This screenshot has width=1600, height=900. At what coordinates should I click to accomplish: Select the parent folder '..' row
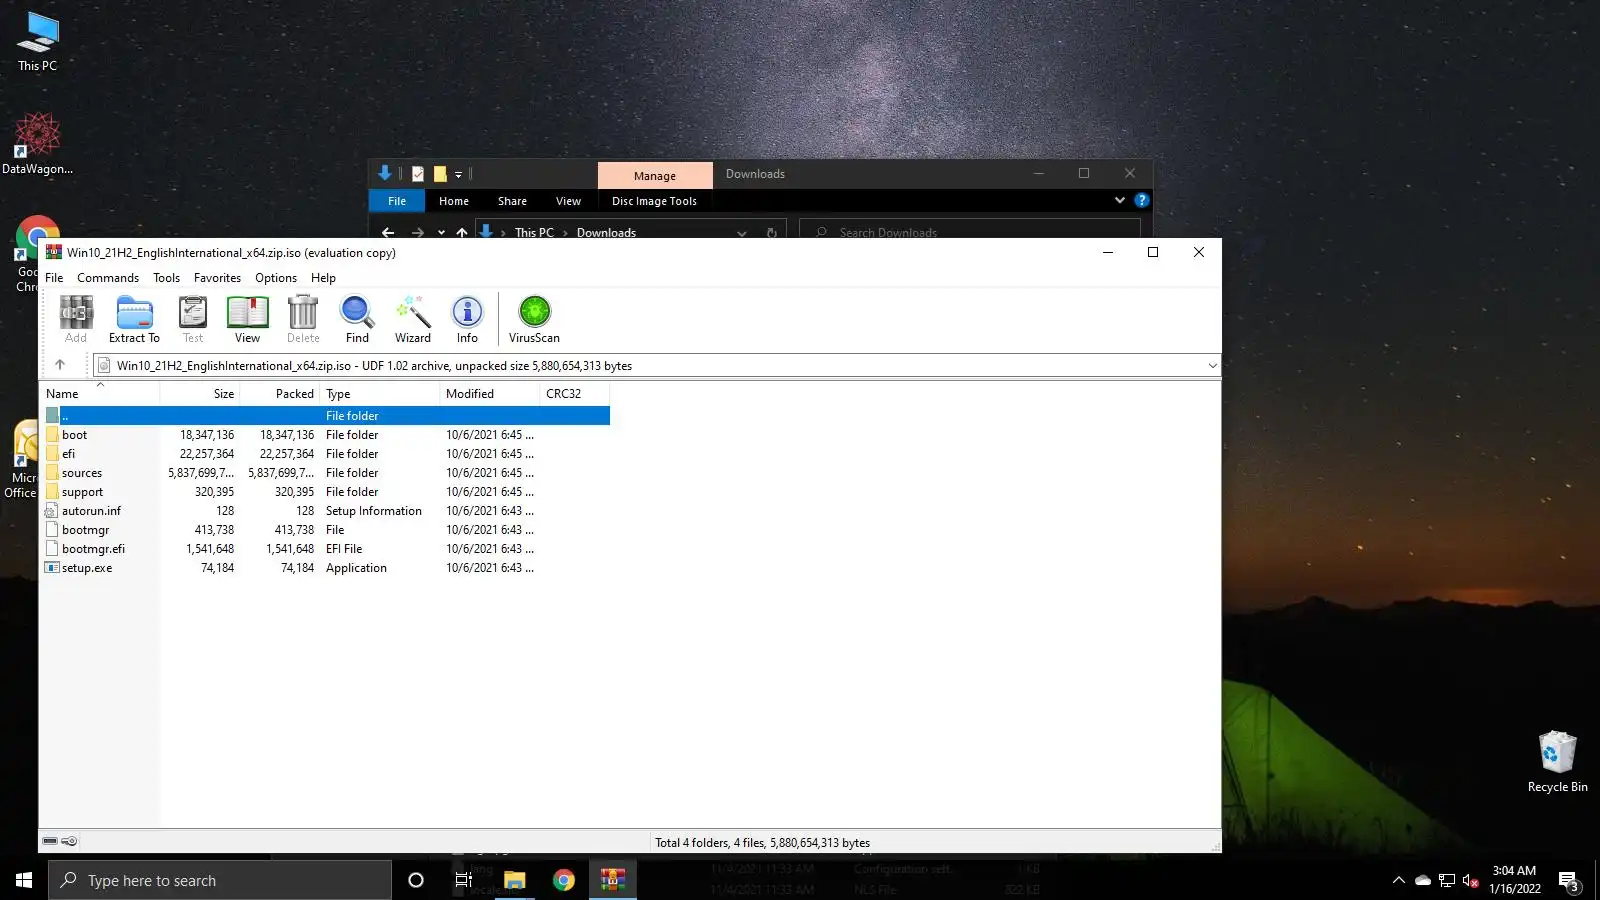(x=325, y=416)
